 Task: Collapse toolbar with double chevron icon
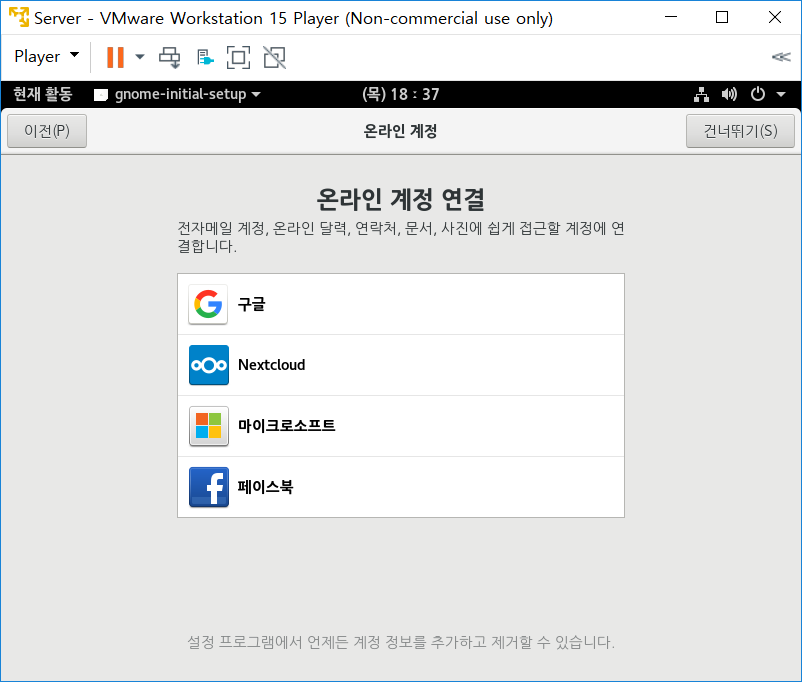781,57
